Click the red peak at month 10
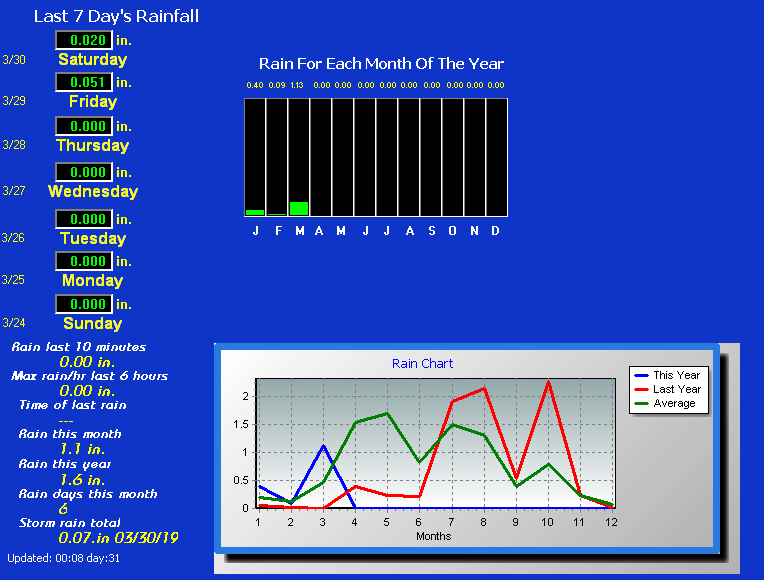This screenshot has width=764, height=580. click(x=549, y=383)
